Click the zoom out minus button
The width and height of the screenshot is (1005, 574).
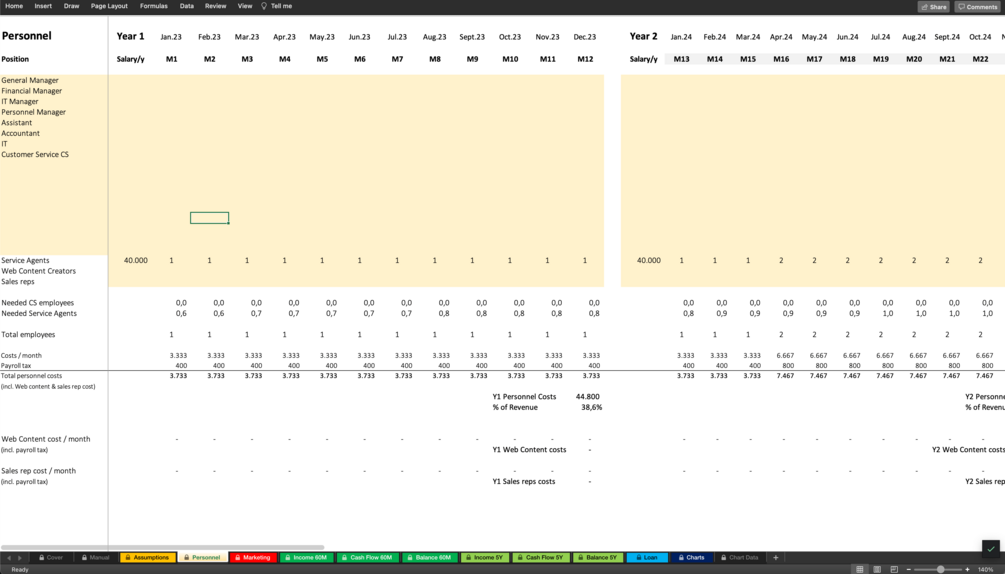click(x=908, y=569)
